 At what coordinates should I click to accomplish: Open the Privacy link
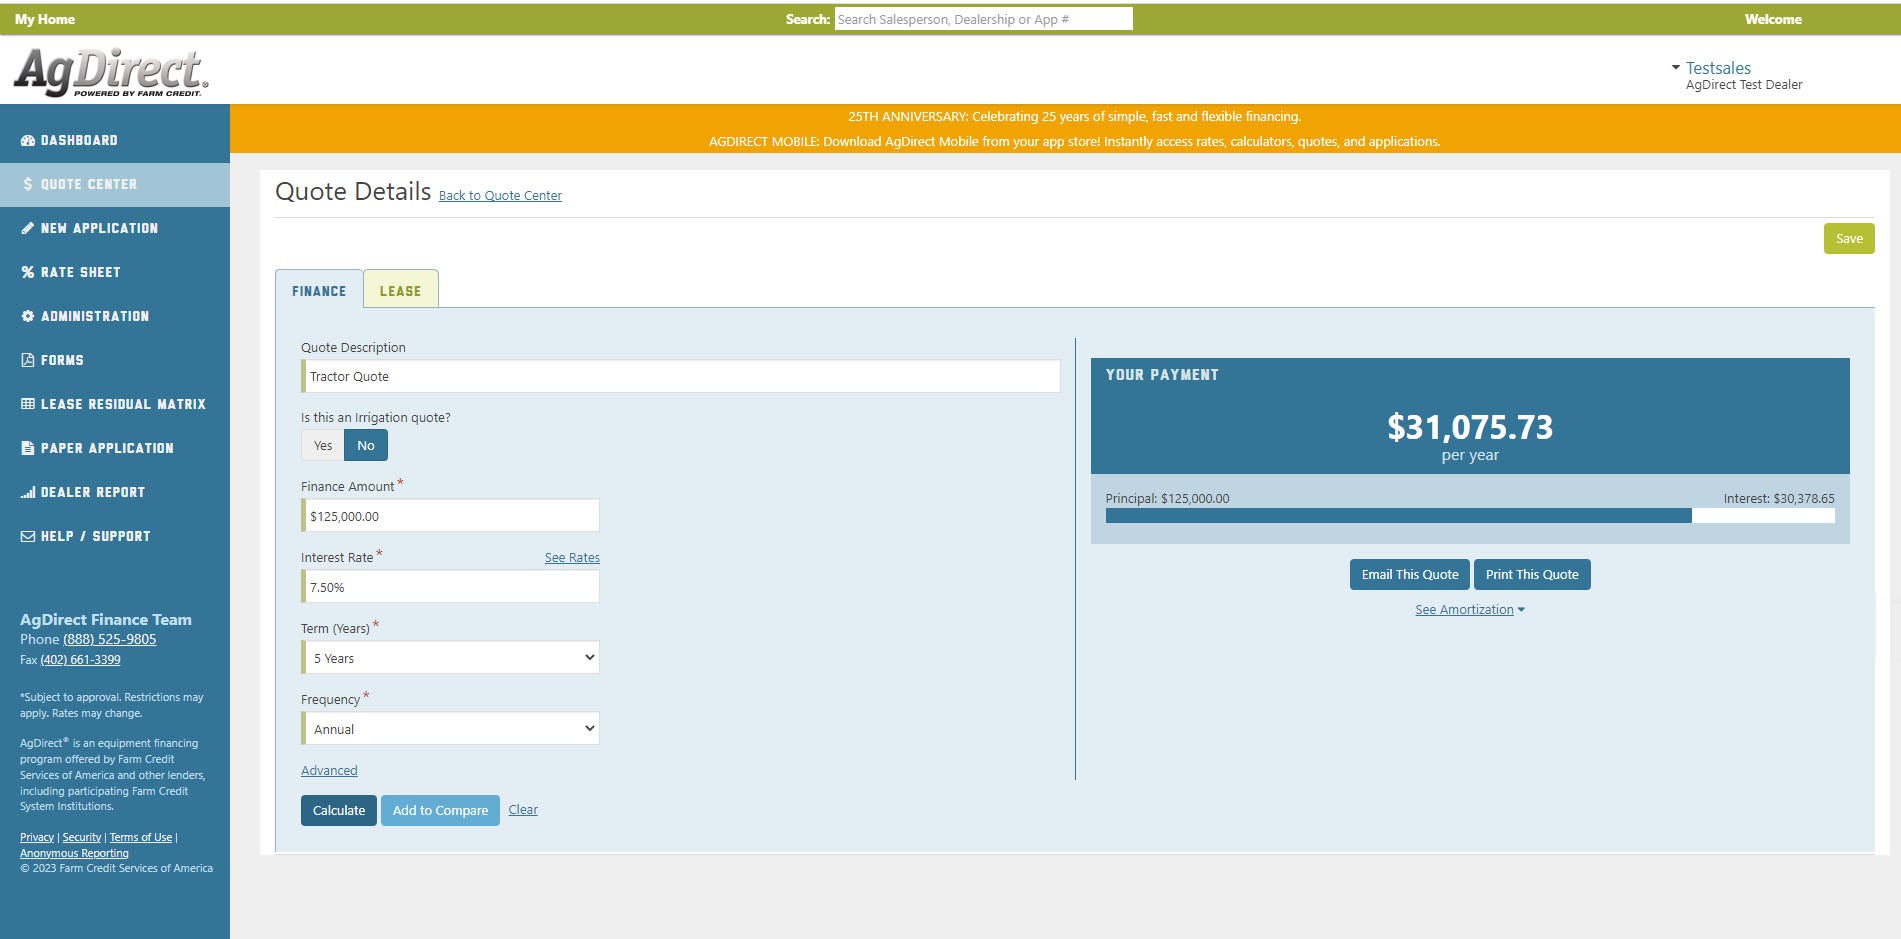(37, 838)
